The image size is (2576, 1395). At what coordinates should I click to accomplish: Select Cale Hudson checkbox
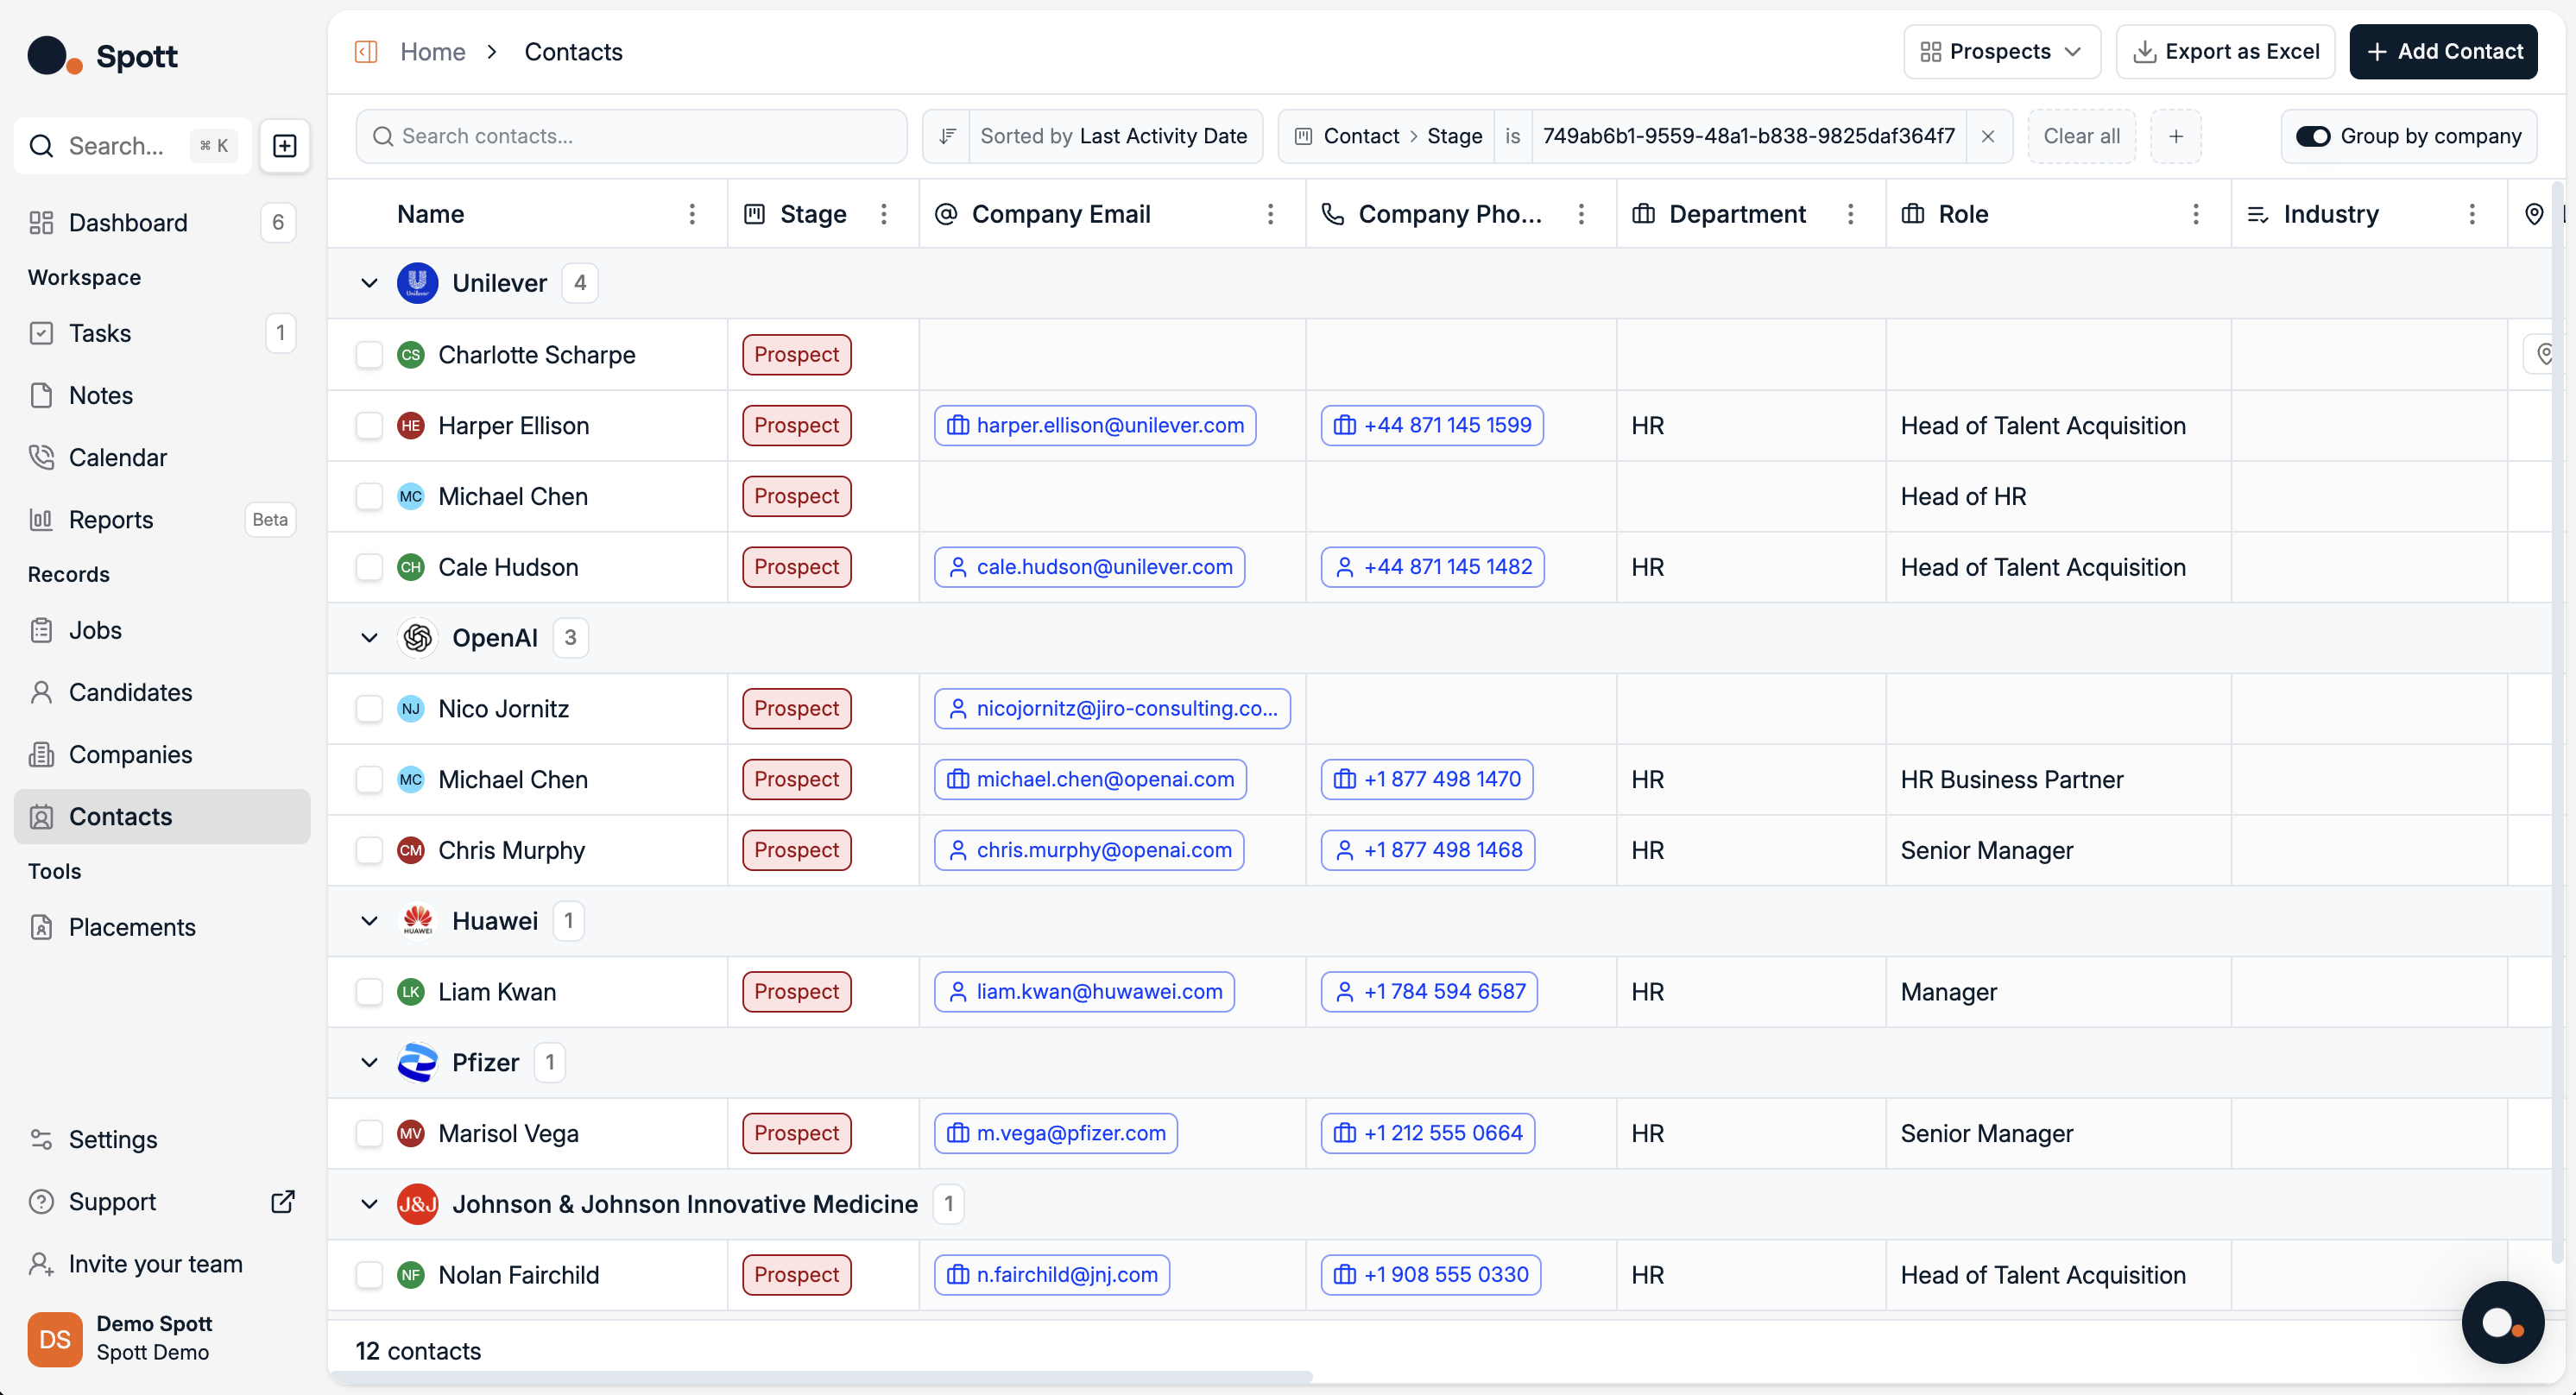pos(370,567)
